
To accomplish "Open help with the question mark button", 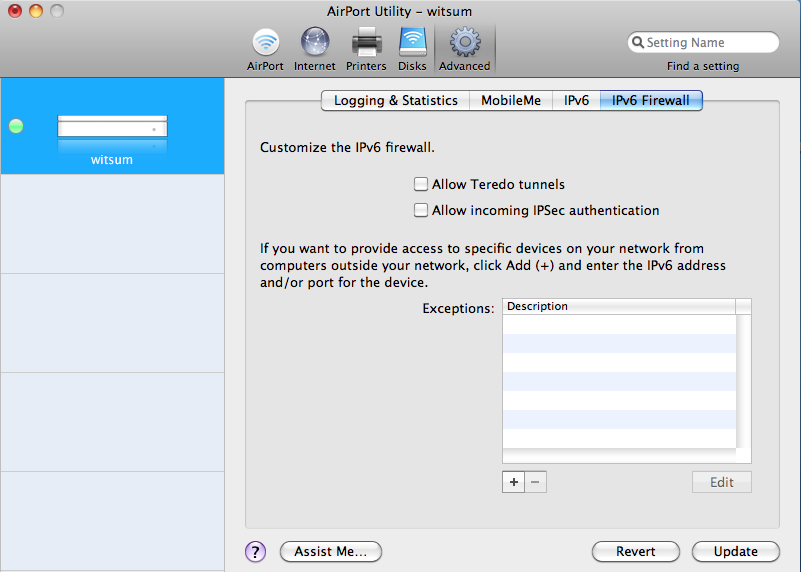I will pyautogui.click(x=255, y=552).
